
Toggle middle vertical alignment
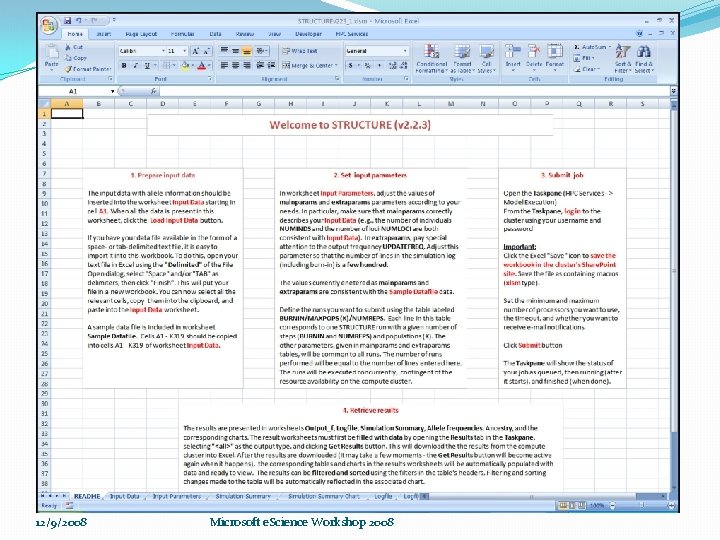point(235,51)
